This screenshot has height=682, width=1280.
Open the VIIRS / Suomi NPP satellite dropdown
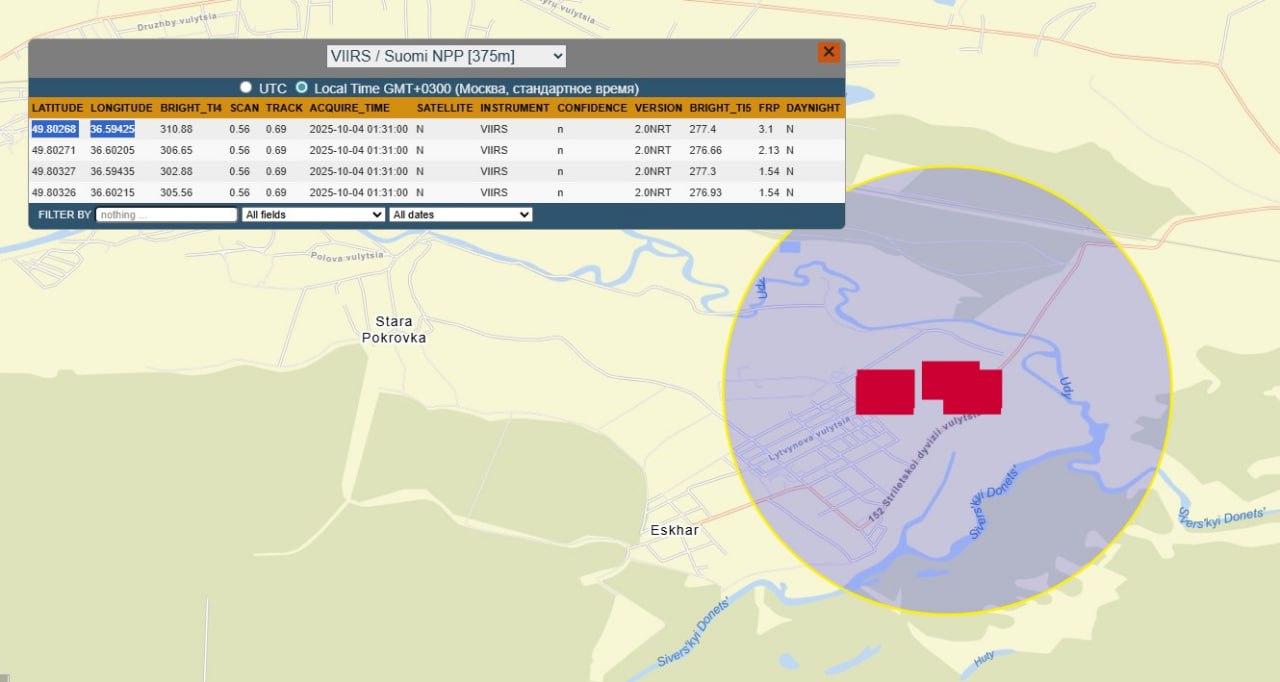pyautogui.click(x=446, y=56)
